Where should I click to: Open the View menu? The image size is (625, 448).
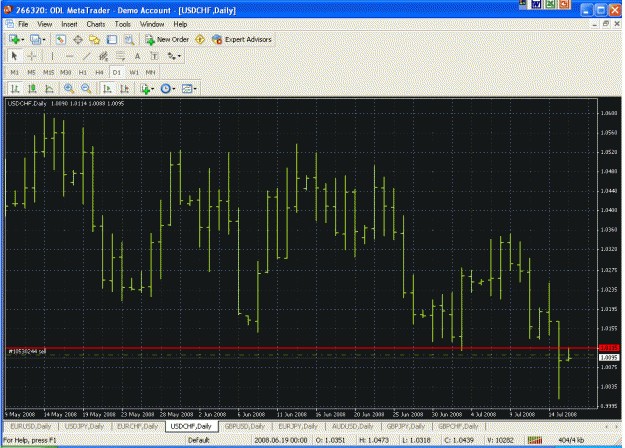[45, 24]
